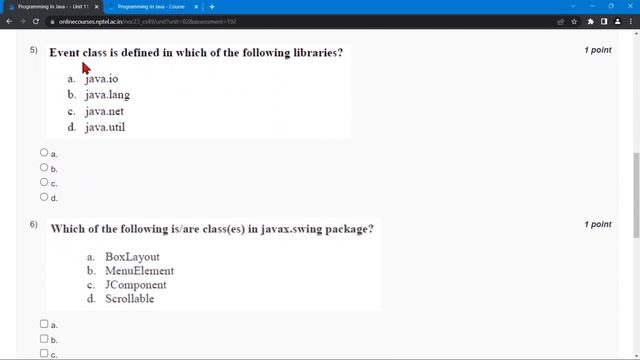The image size is (640, 360).
Task: Close the Programming in Java Course tab
Action: click(x=196, y=7)
